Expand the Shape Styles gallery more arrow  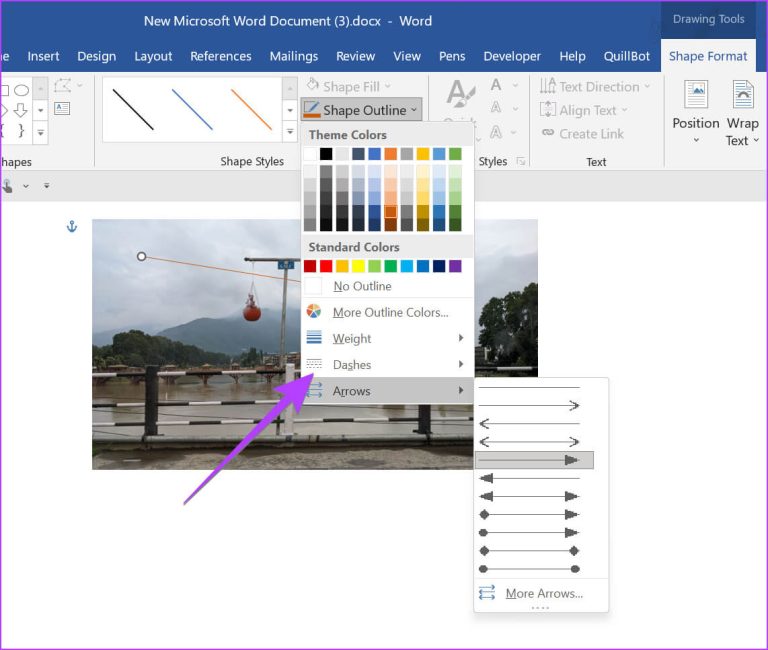point(290,131)
